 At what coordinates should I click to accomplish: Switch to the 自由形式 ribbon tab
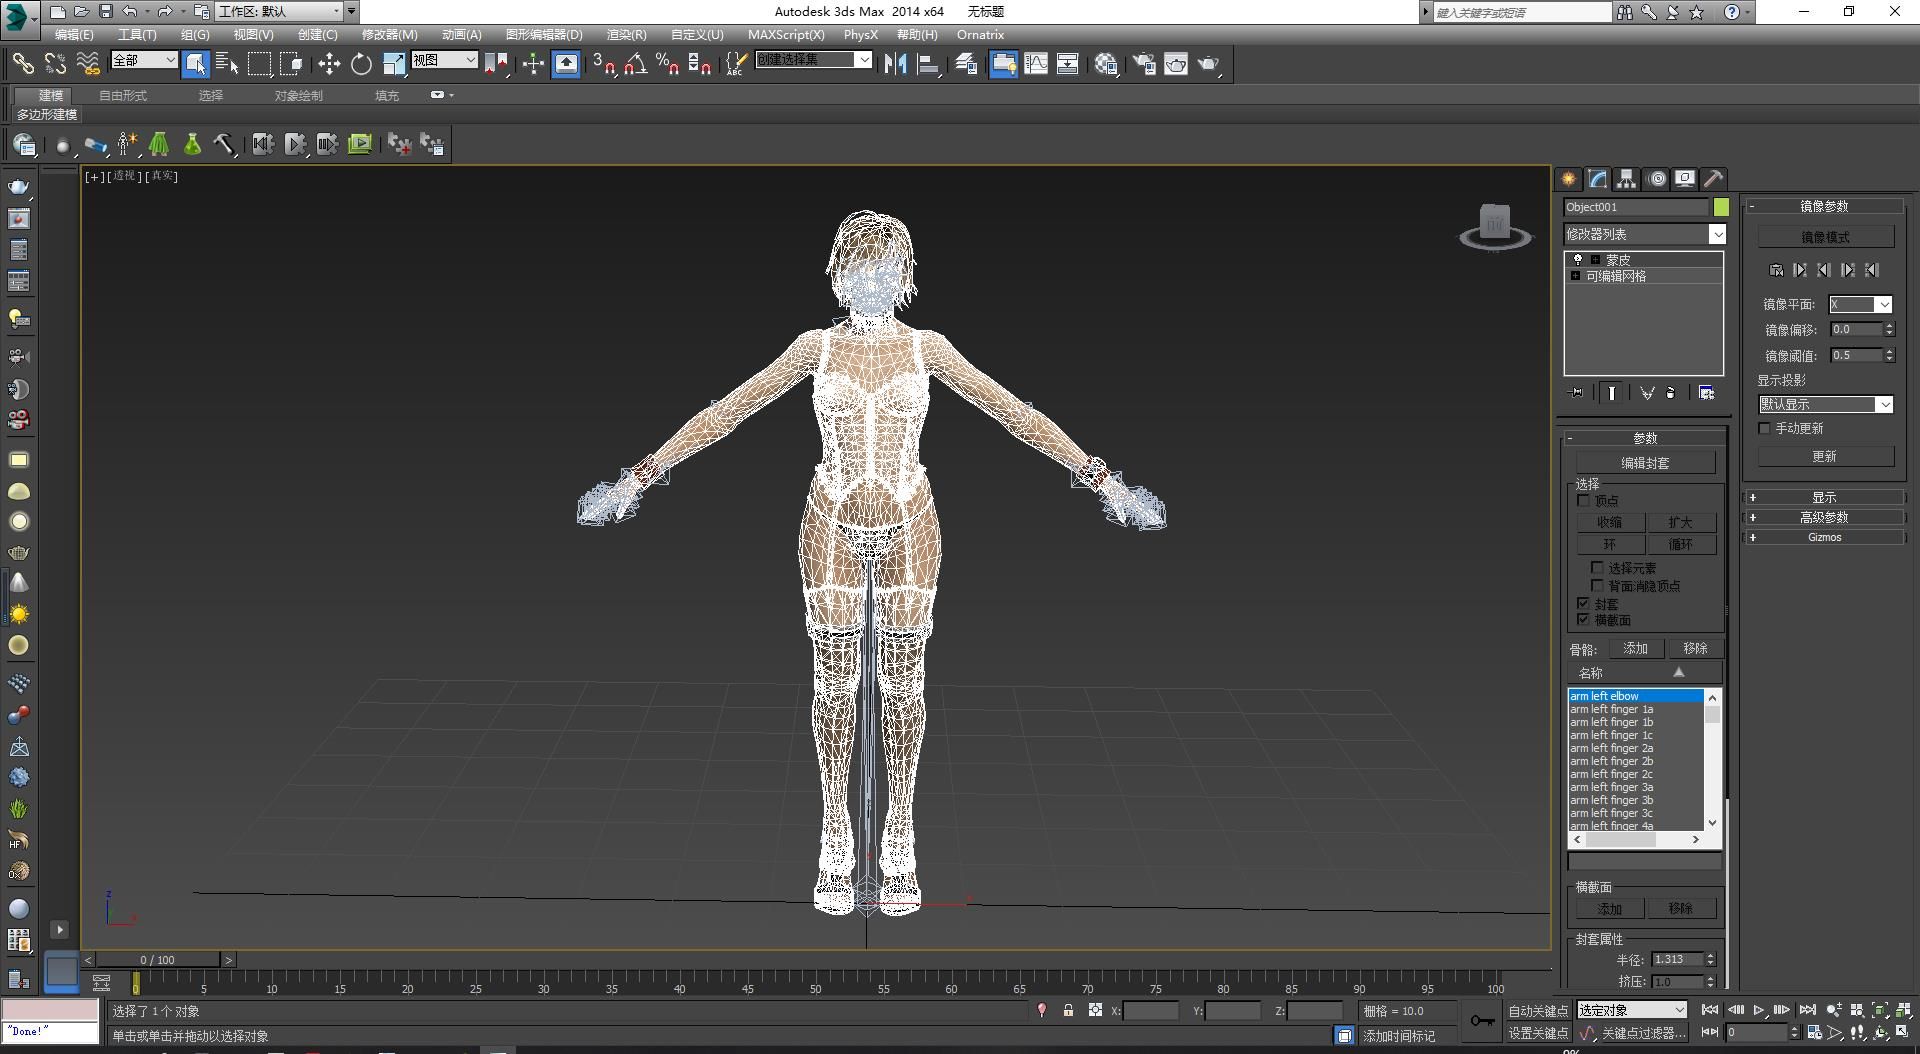click(x=123, y=95)
